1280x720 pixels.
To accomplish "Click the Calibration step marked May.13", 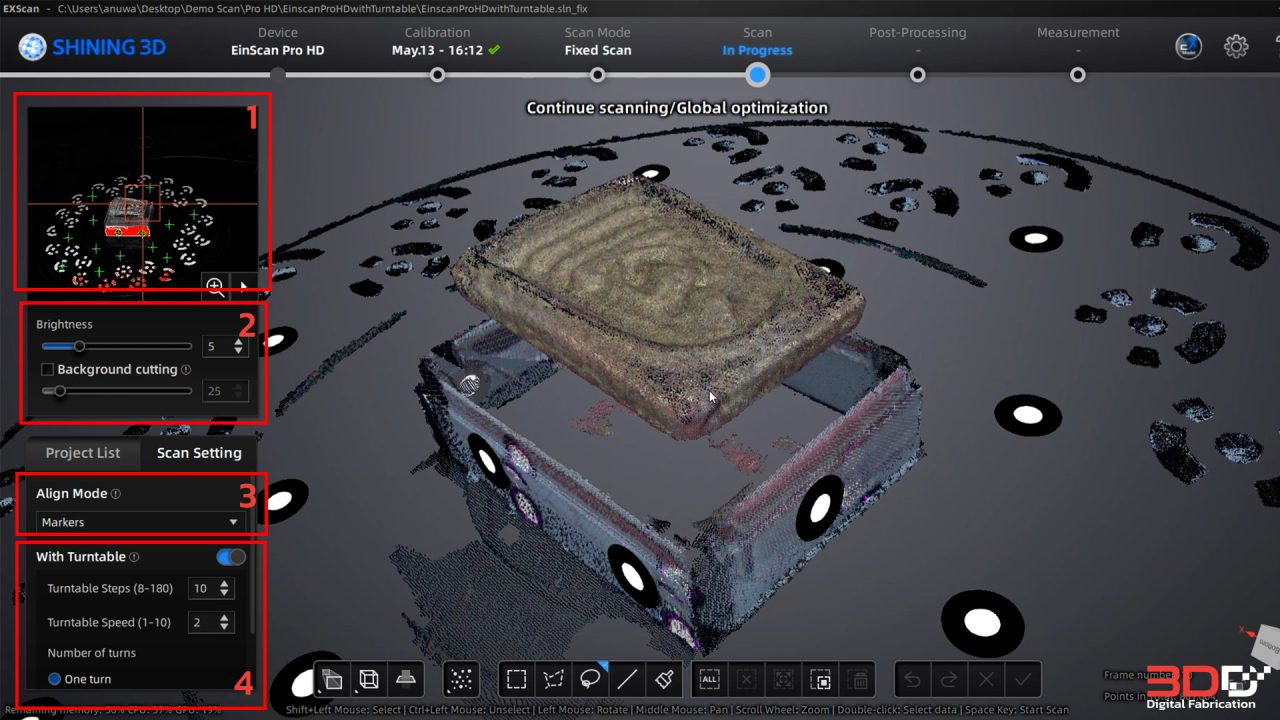I will pyautogui.click(x=437, y=40).
